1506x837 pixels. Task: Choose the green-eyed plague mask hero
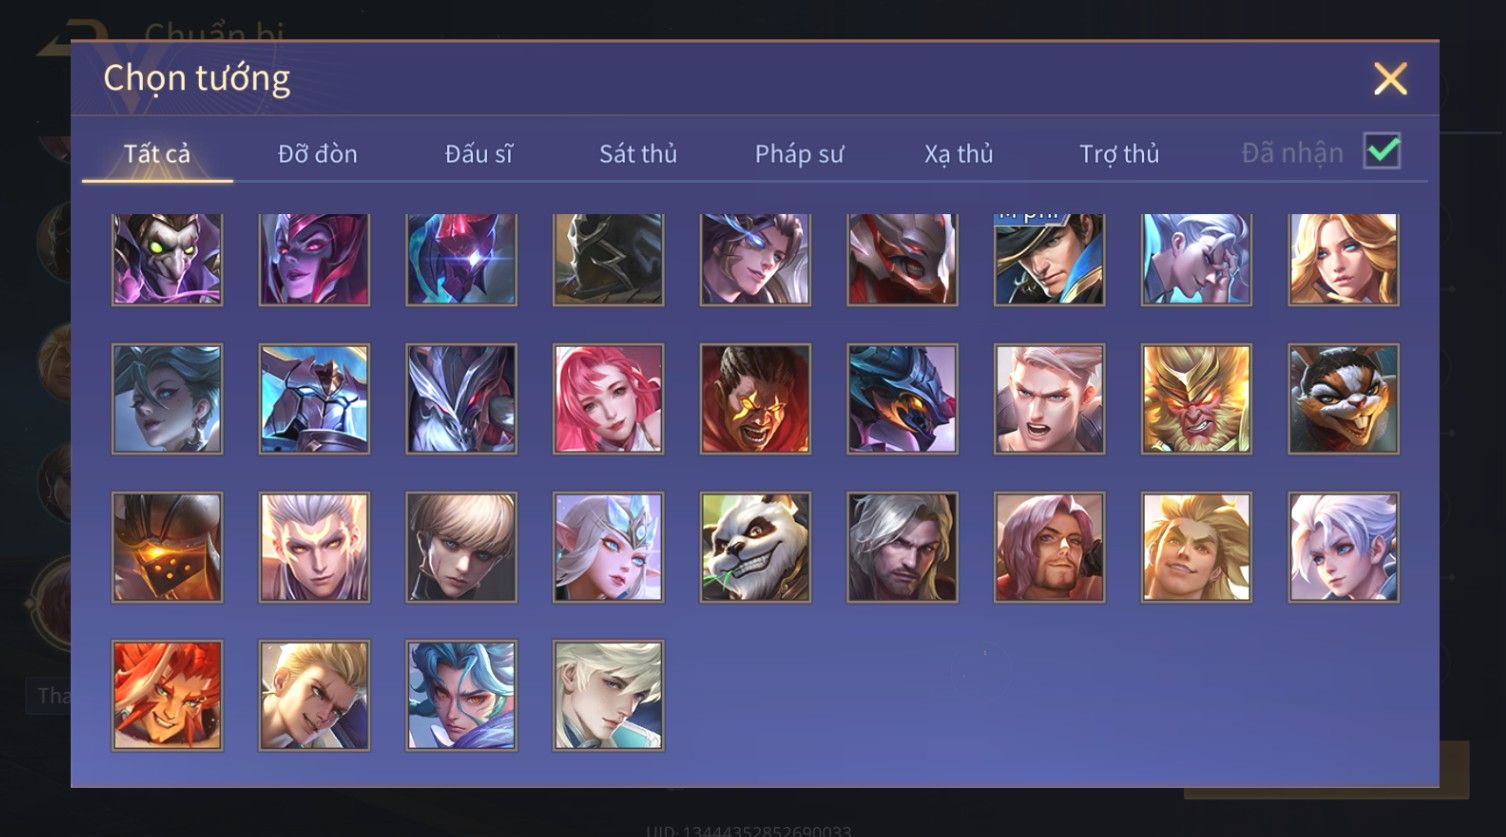167,259
